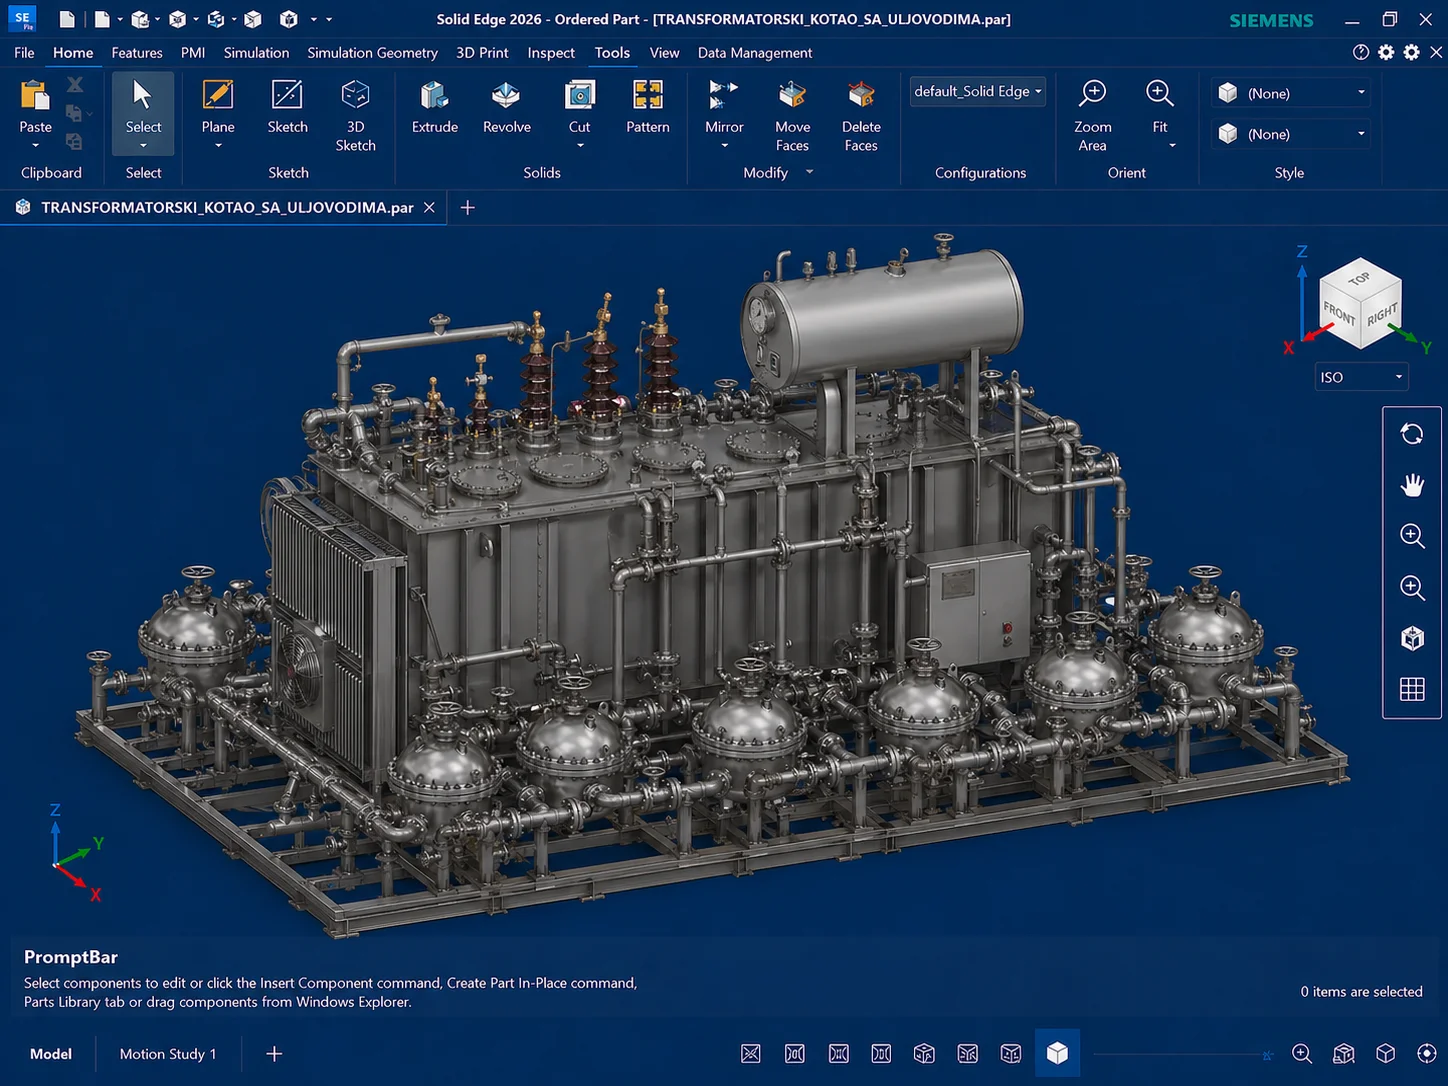1448x1086 pixels.
Task: Click the Front face of the view cube
Action: click(1339, 315)
